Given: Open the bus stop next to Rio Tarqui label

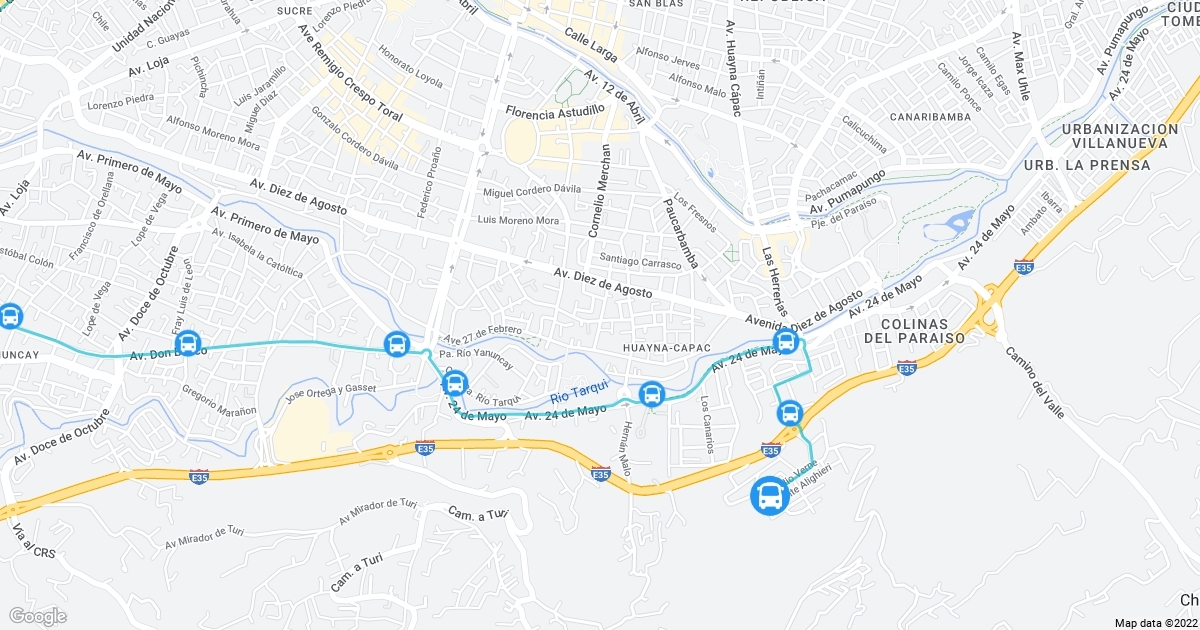Looking at the screenshot, I should click(x=652, y=394).
